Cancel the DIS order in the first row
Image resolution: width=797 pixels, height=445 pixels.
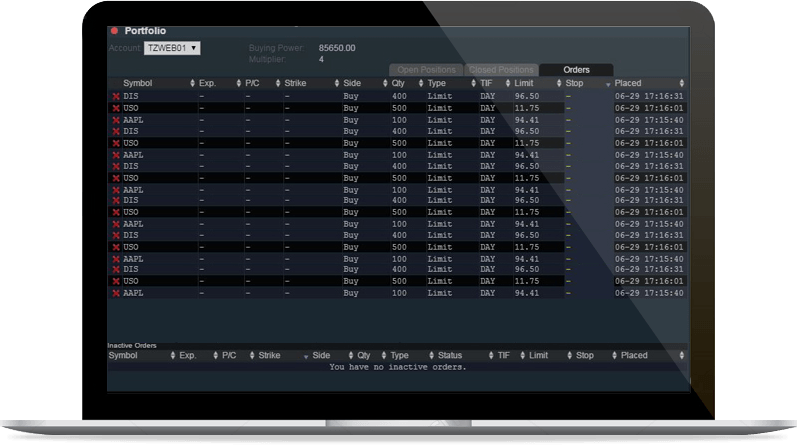pyautogui.click(x=116, y=96)
